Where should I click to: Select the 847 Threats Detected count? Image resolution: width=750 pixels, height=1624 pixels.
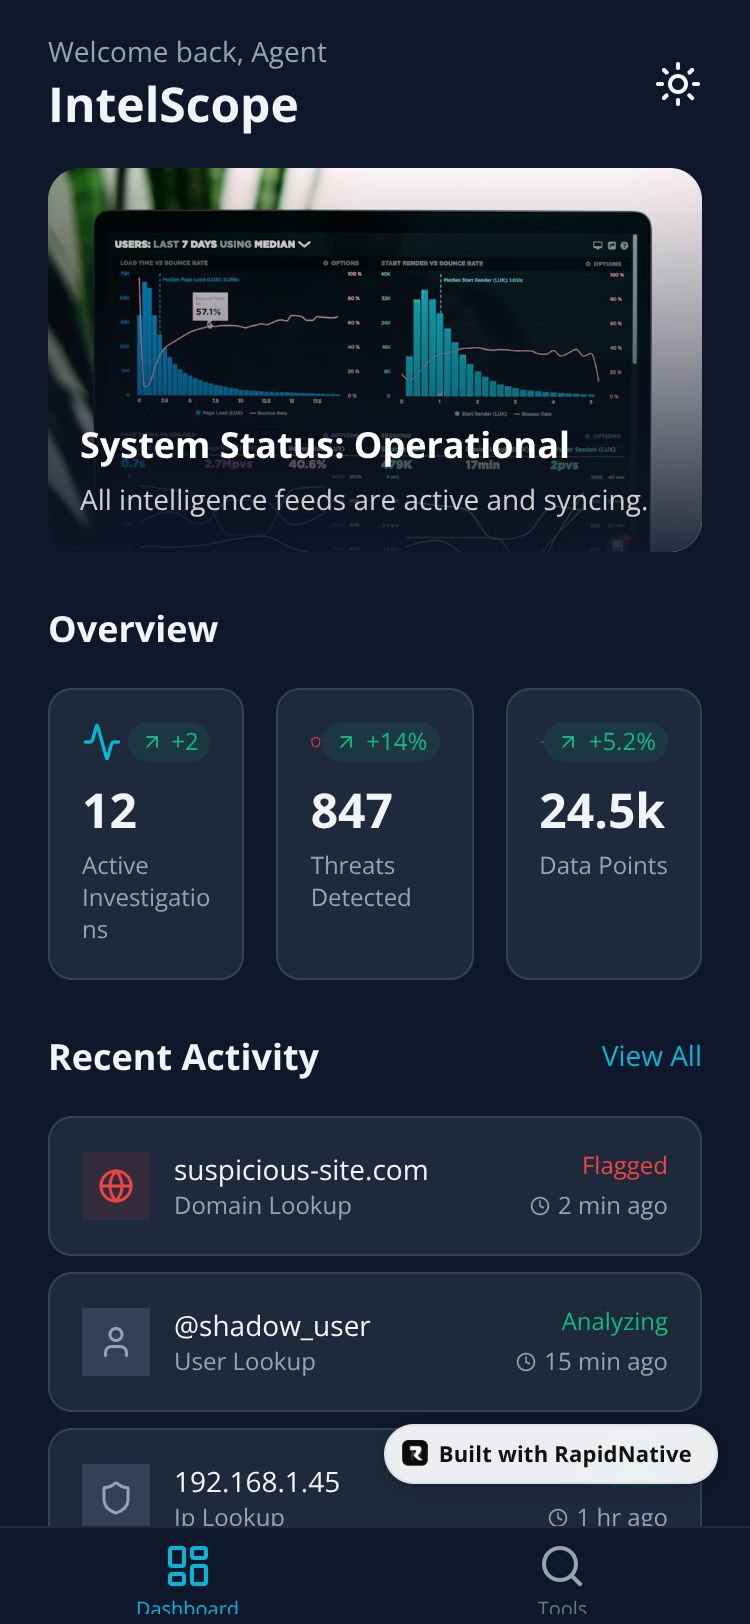click(x=351, y=811)
